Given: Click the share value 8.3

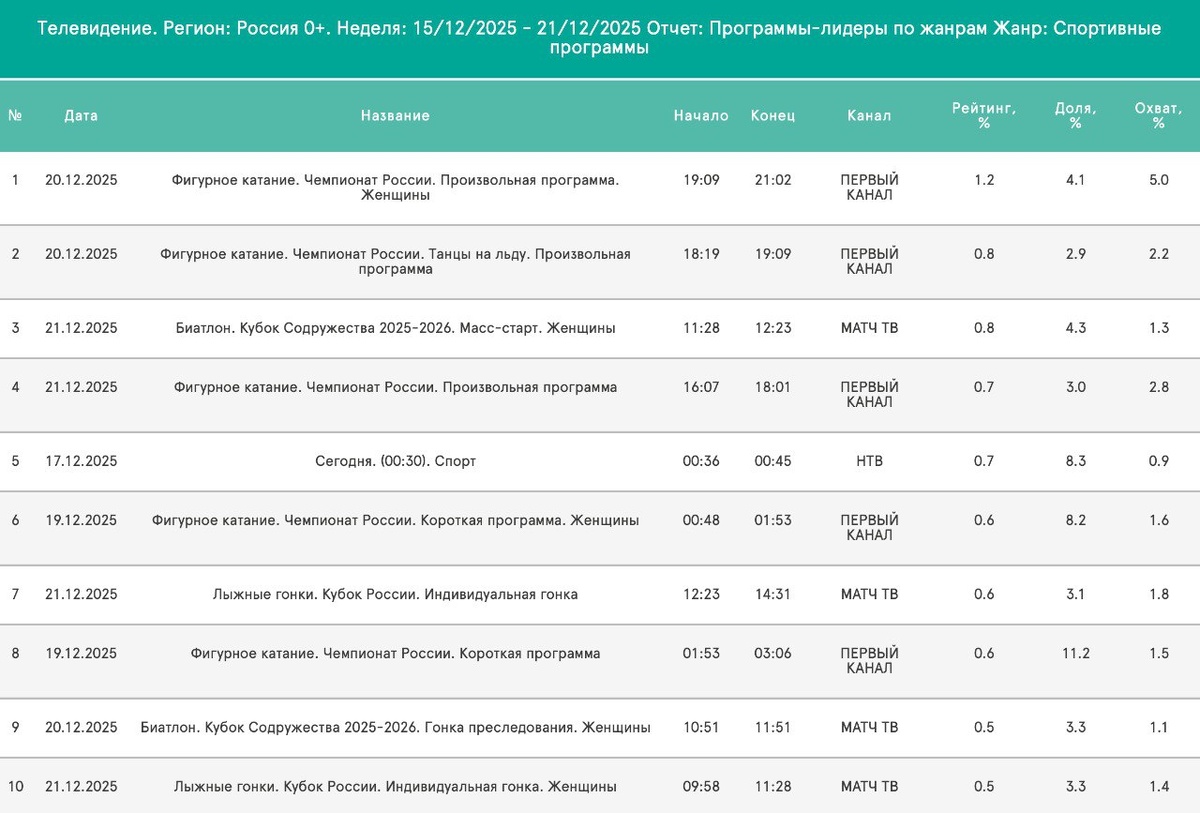Looking at the screenshot, I should [1076, 461].
